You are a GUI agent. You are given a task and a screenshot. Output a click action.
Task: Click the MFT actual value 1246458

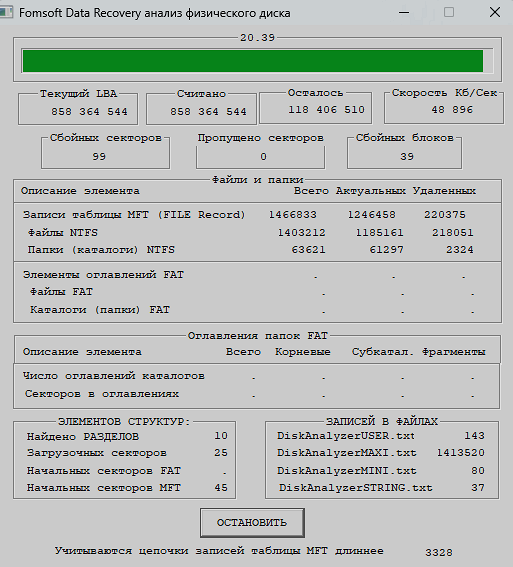(371, 215)
